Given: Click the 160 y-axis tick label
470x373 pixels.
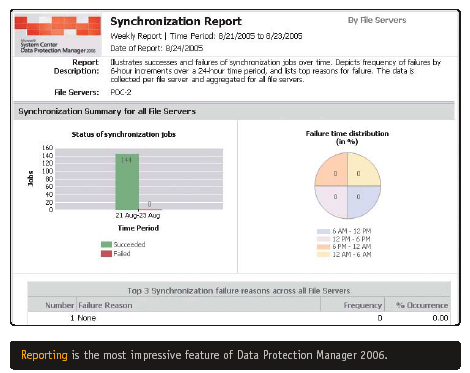Looking at the screenshot, I should [x=47, y=148].
